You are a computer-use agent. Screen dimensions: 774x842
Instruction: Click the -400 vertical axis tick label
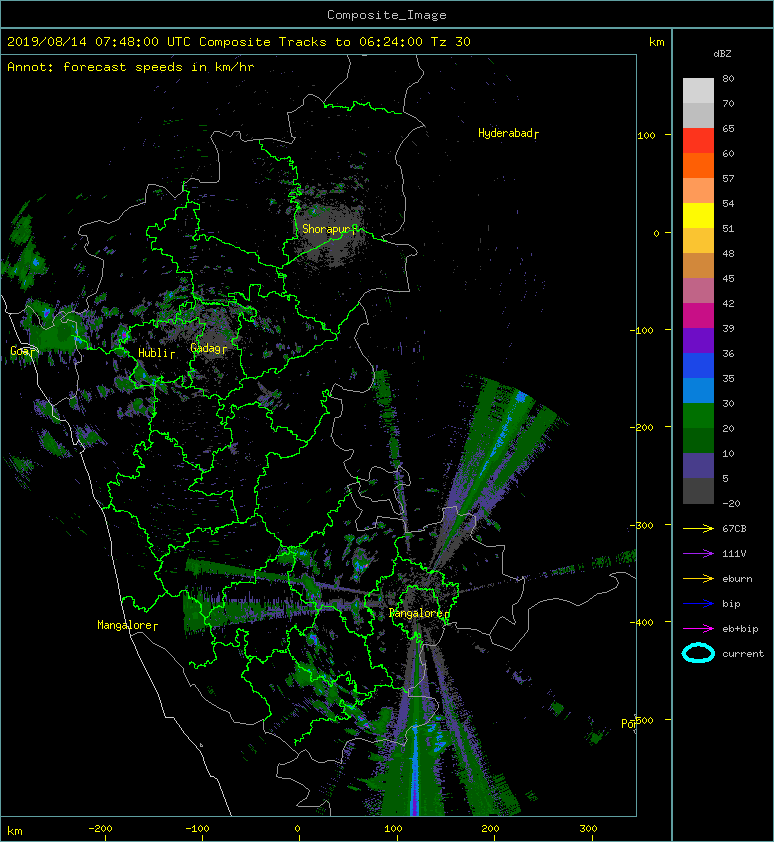(642, 623)
